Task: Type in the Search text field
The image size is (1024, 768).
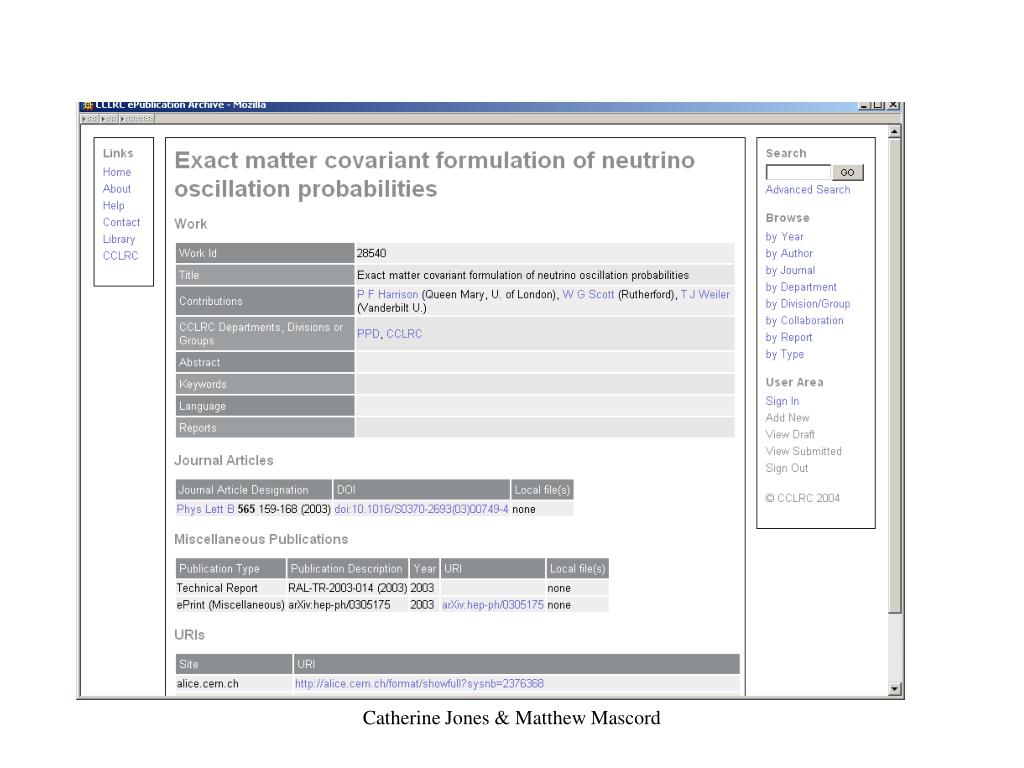Action: pos(798,172)
